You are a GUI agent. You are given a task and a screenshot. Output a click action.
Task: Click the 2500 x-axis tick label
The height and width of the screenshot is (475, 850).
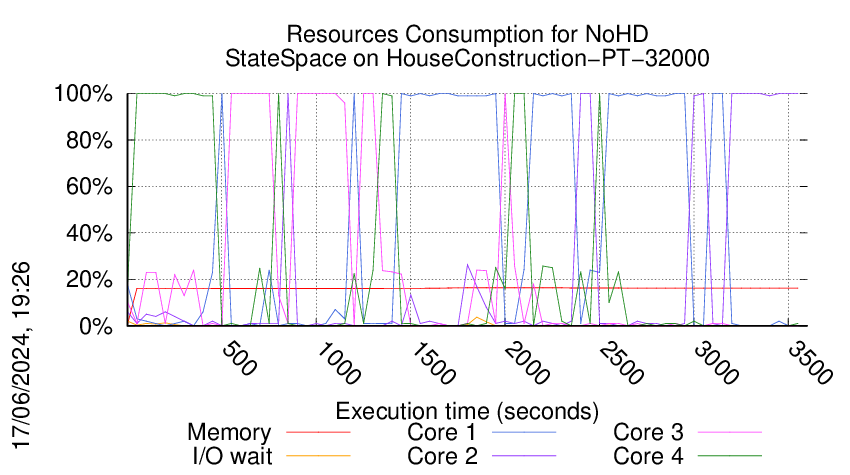pyautogui.click(x=621, y=363)
